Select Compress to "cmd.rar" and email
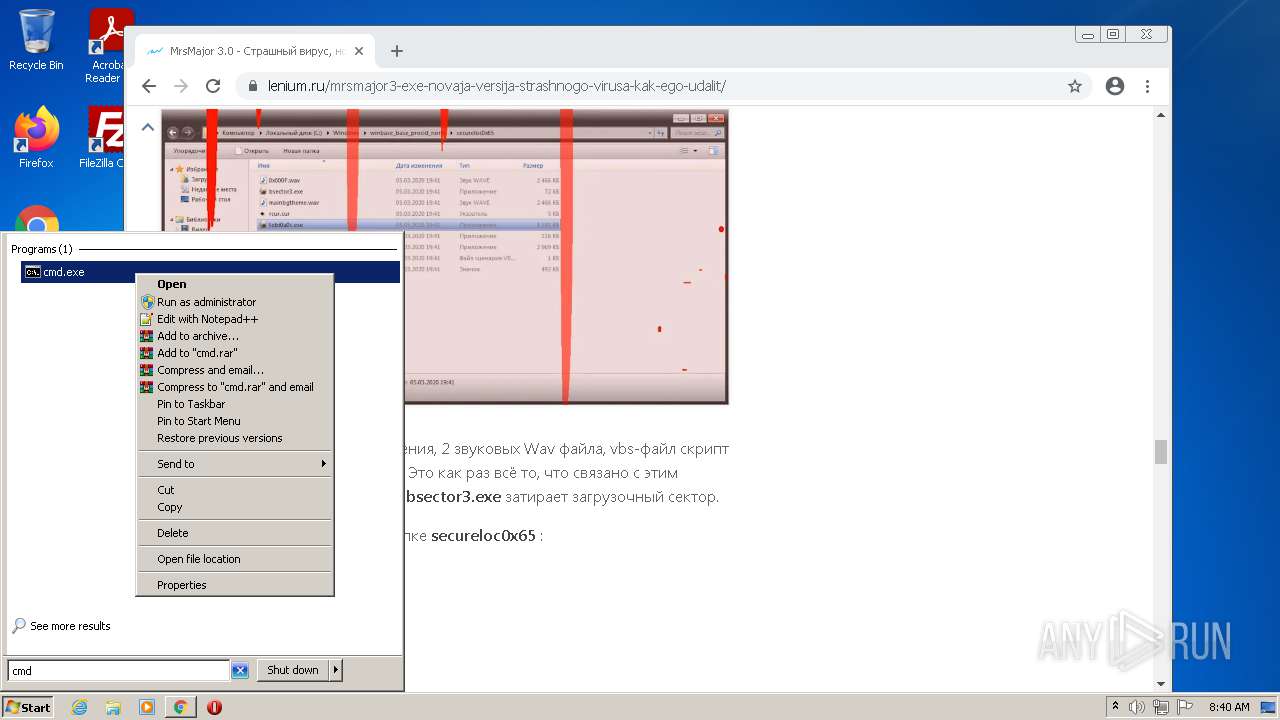This screenshot has height=720, width=1280. (235, 387)
